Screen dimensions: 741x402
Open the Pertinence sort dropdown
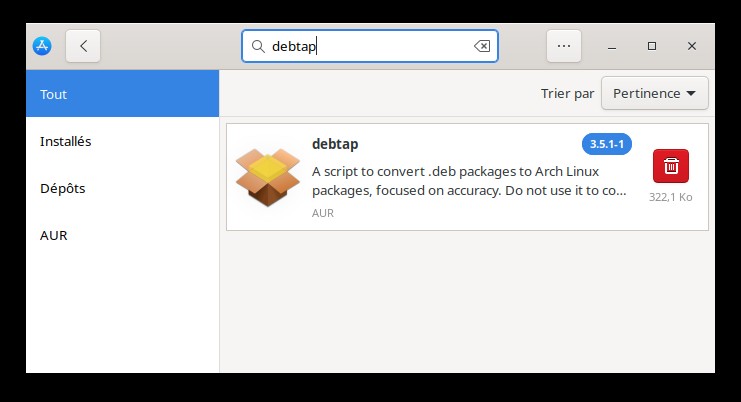point(655,94)
